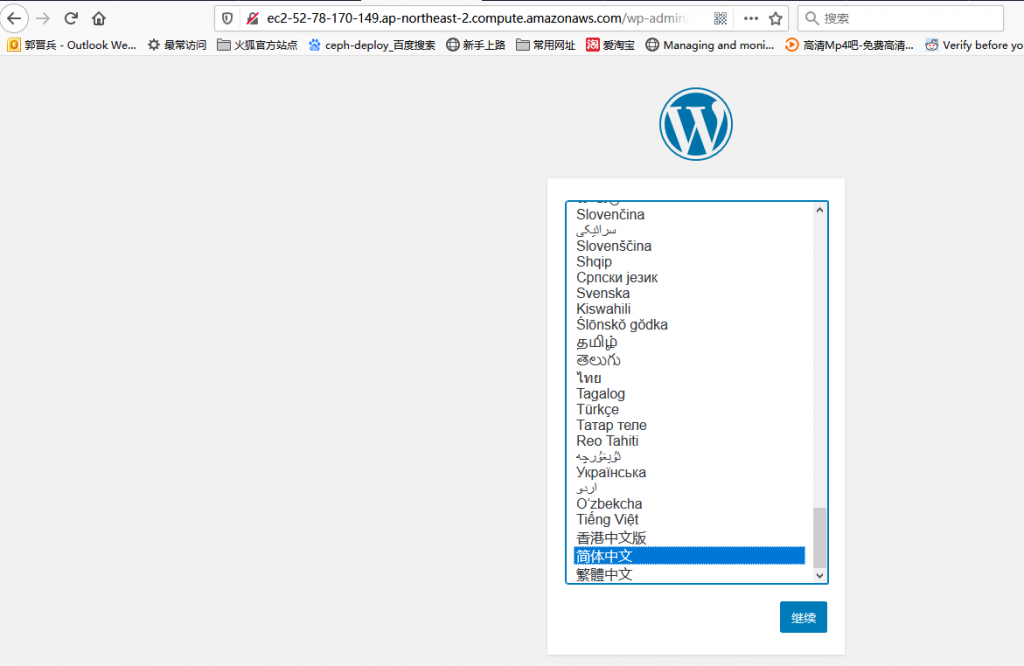Select Українська in the language list
Viewport: 1024px width, 666px height.
click(x=690, y=472)
